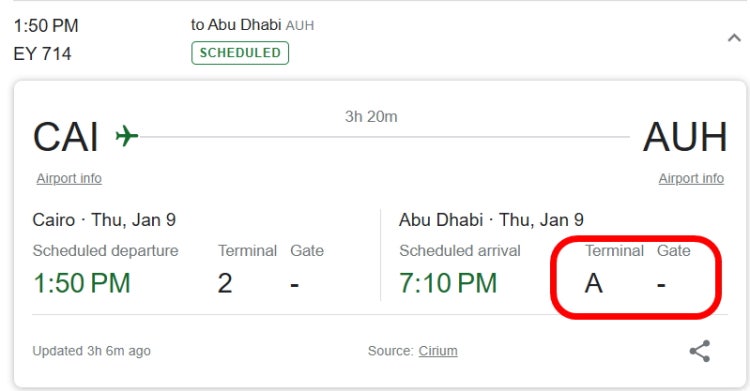Click the 1:50 PM departure header time
This screenshot has width=750, height=391.
click(46, 26)
